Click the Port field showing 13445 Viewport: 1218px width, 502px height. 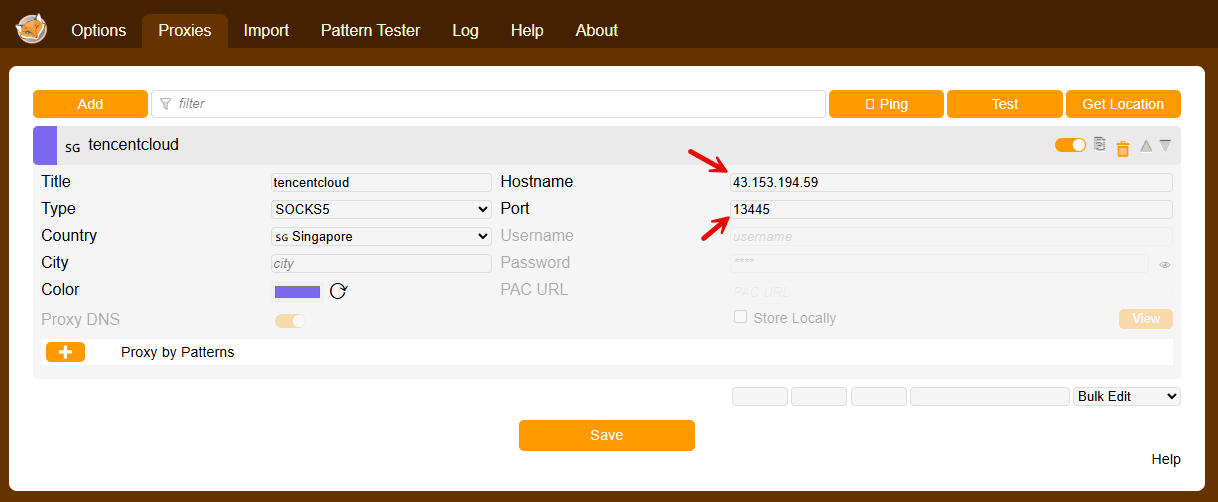tap(951, 210)
